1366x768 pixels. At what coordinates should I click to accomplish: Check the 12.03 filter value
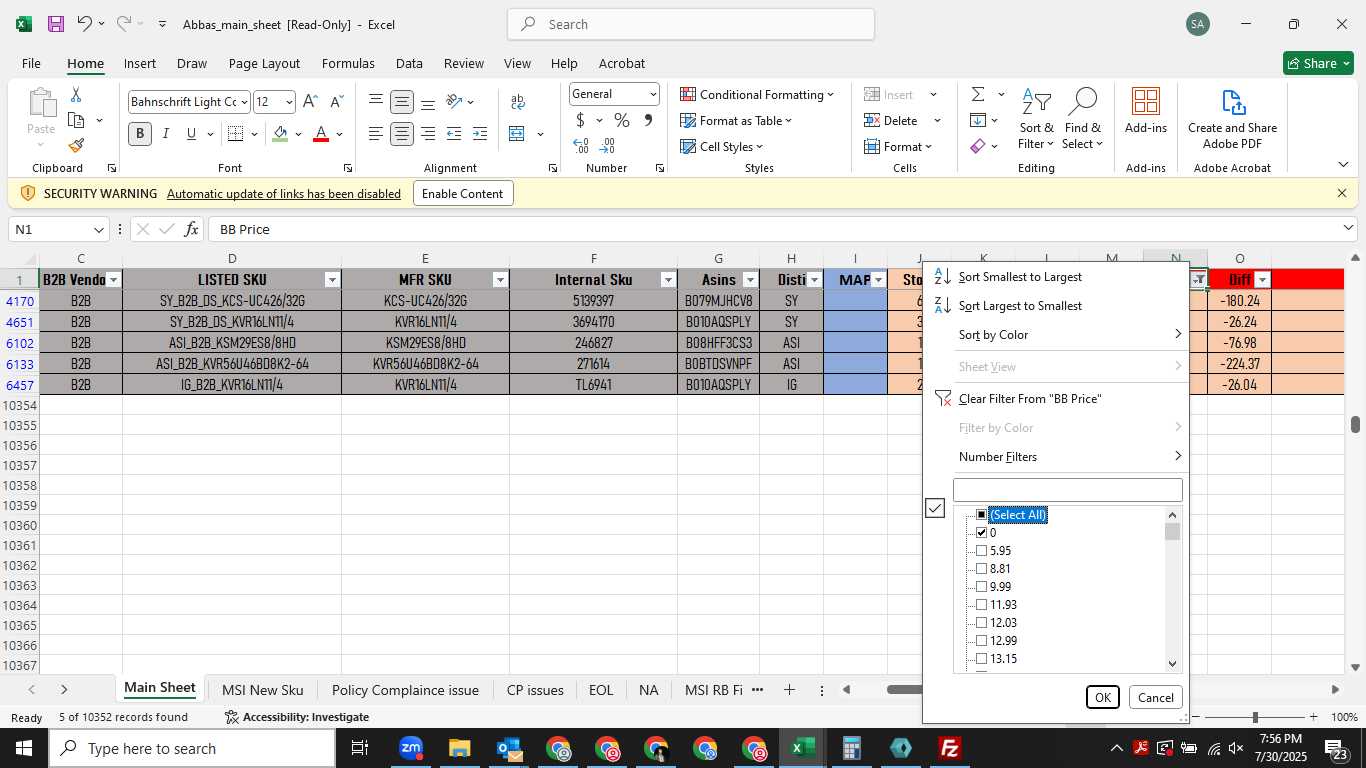(982, 623)
